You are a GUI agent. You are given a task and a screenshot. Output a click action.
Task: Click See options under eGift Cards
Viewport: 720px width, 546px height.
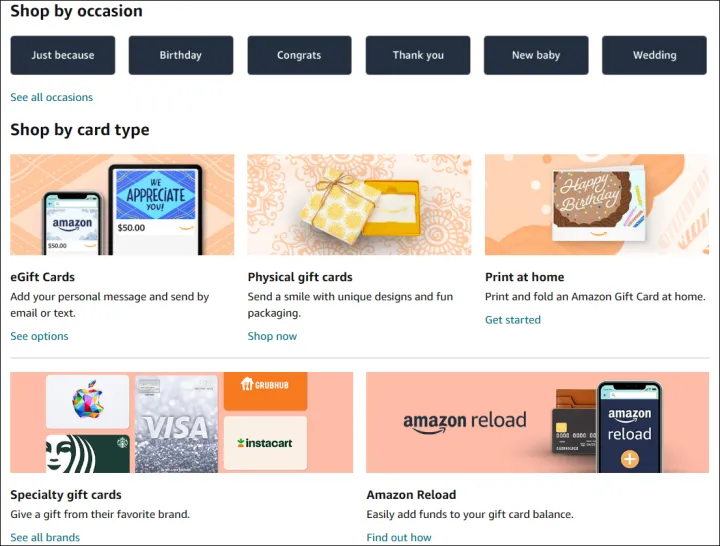(40, 336)
